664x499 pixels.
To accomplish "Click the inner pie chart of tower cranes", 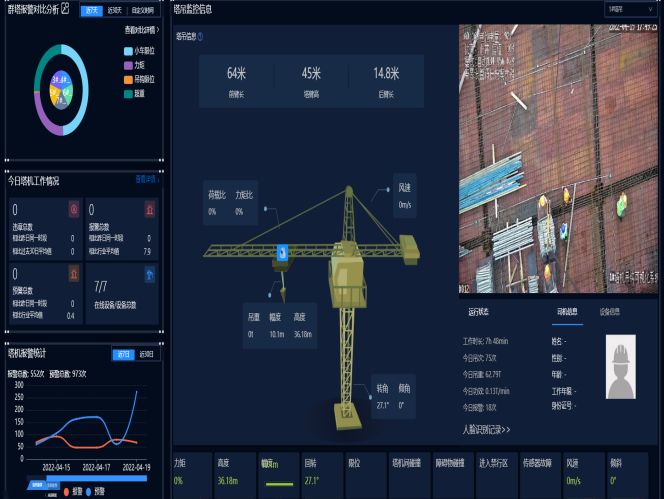I will [x=61, y=90].
